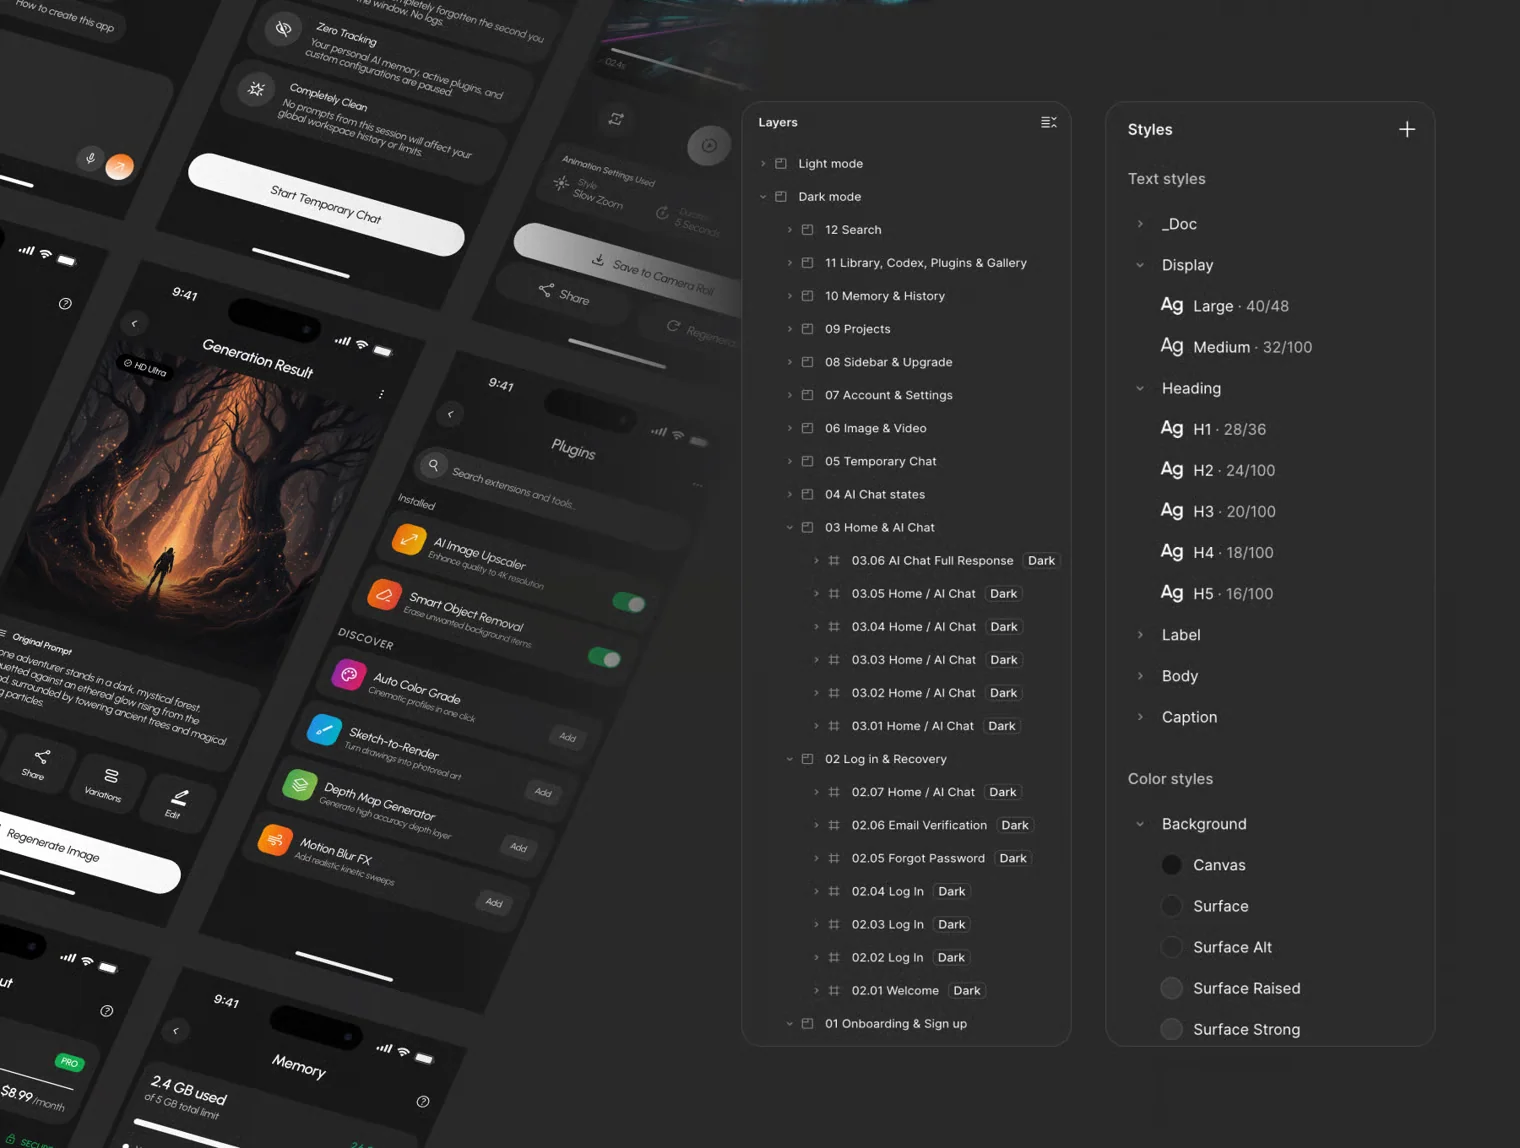Collapse the Display text styles group
The width and height of the screenshot is (1520, 1148).
point(1140,265)
